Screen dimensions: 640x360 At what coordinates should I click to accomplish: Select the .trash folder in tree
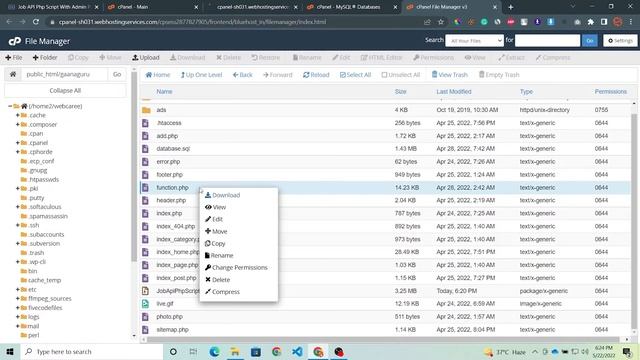tap(36, 253)
